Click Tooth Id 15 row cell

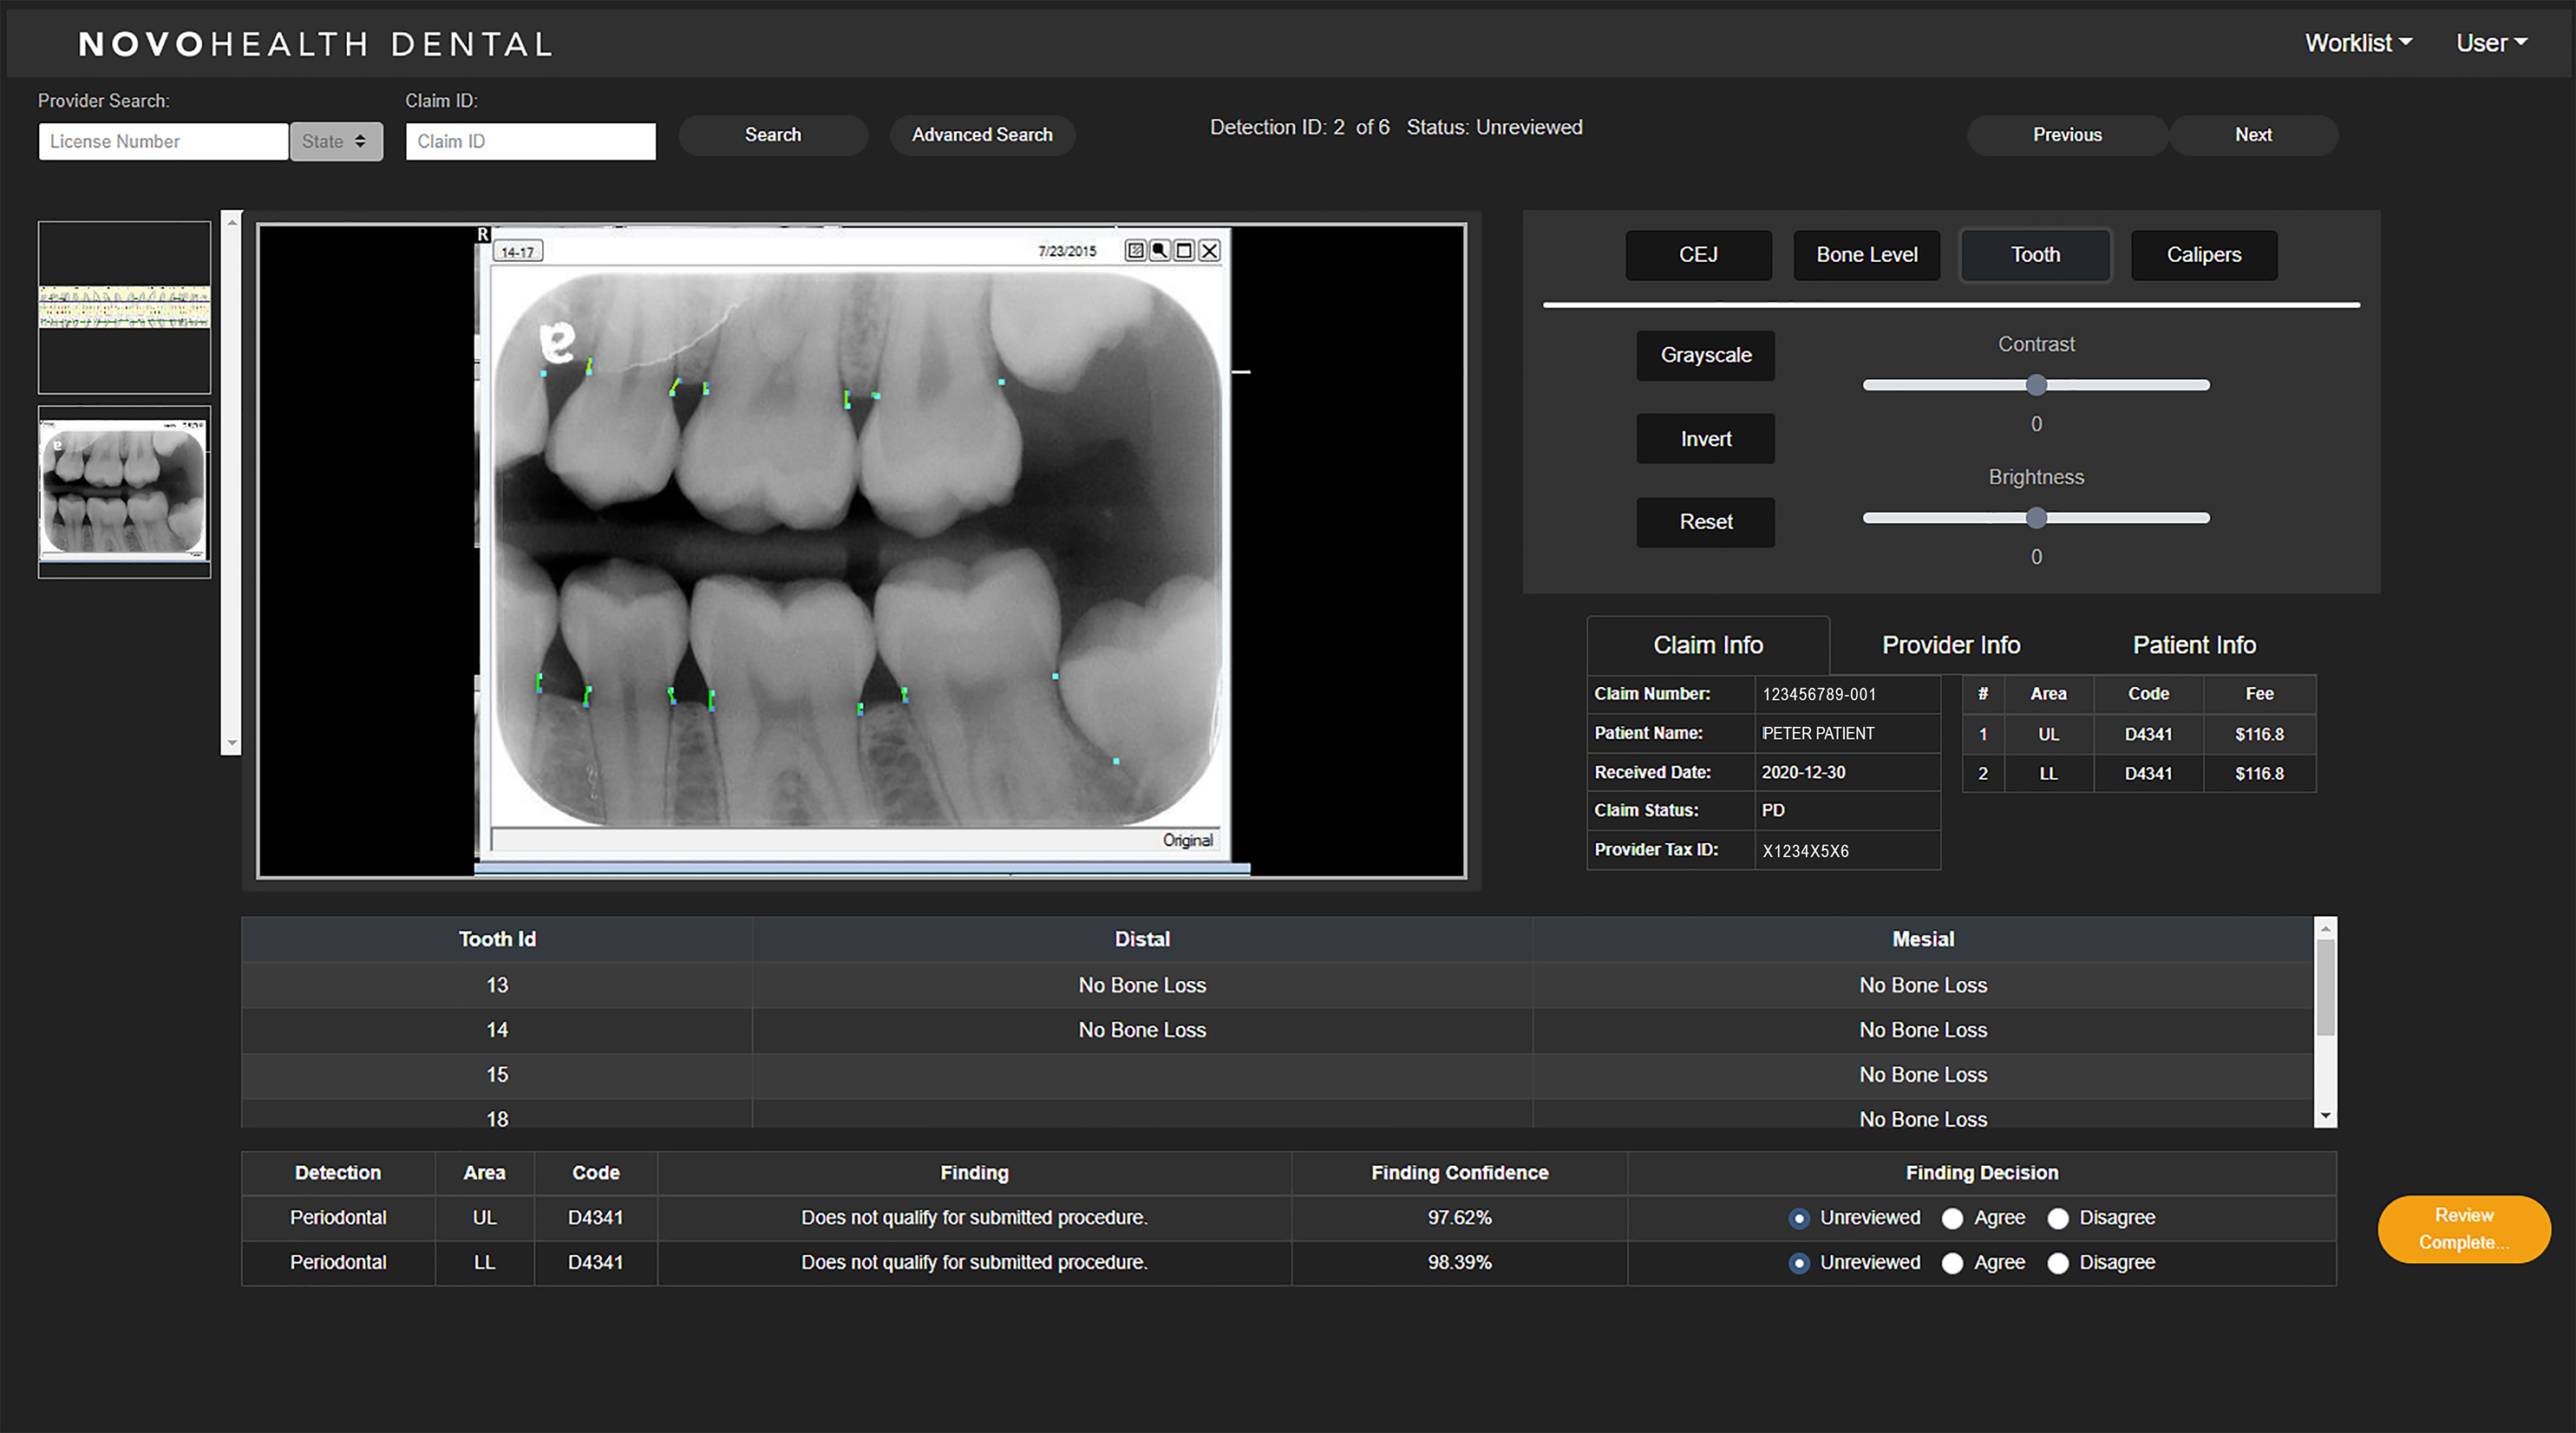(x=497, y=1075)
